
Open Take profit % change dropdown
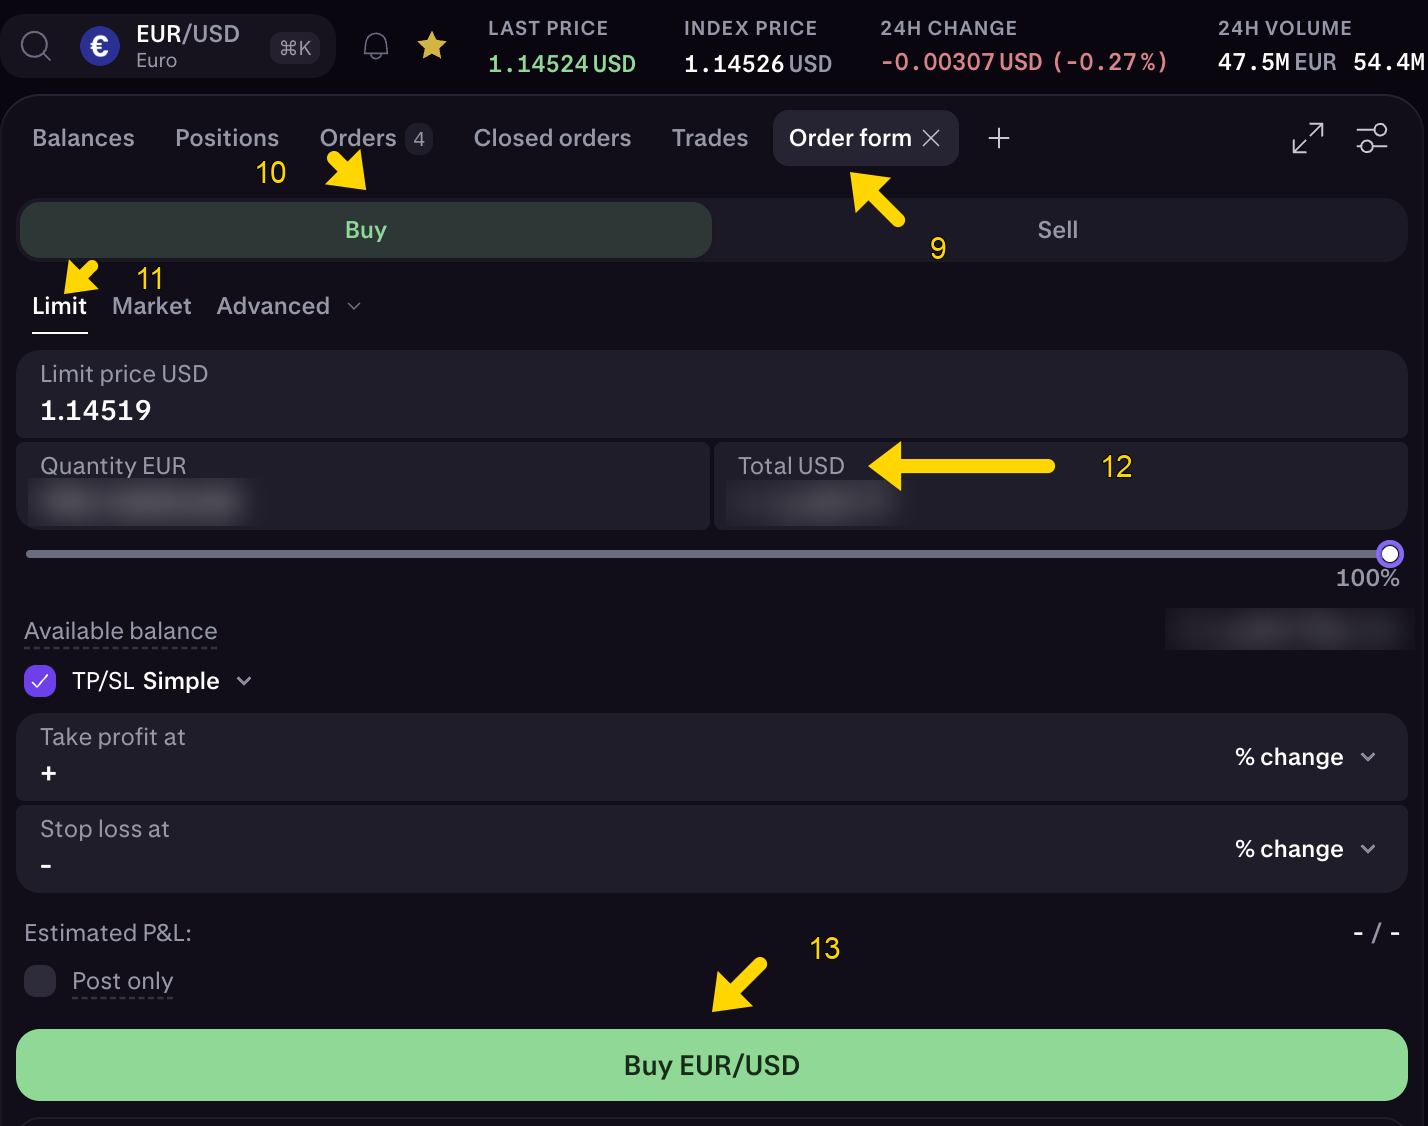tap(1306, 757)
